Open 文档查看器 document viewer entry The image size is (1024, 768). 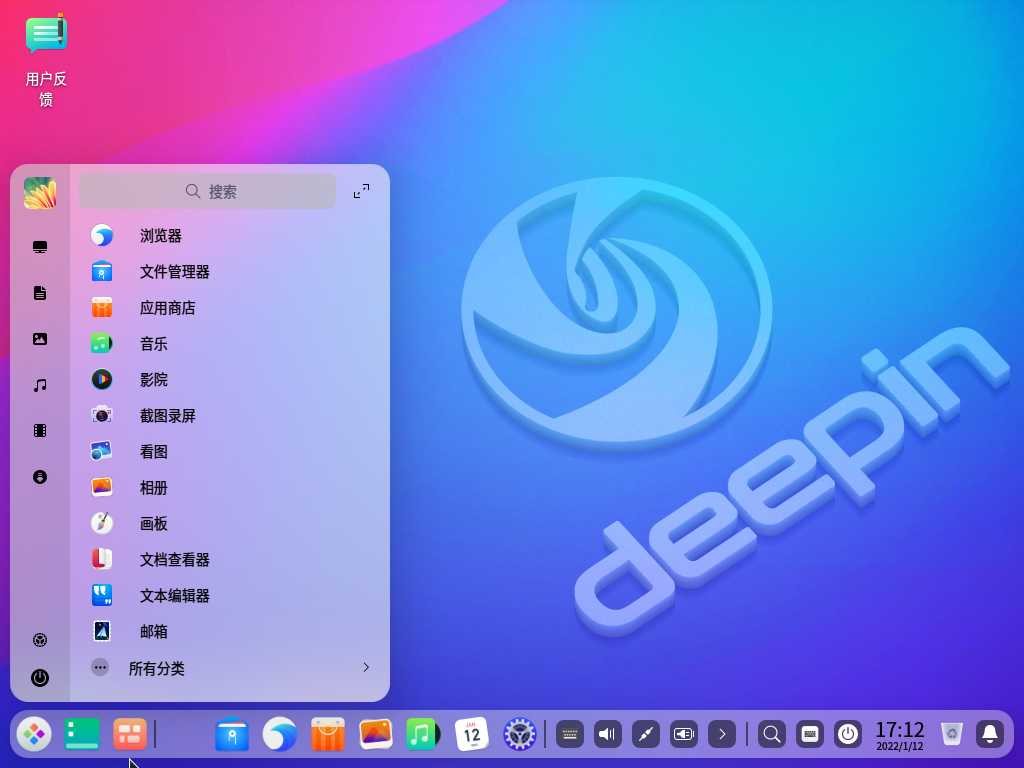[x=230, y=559]
